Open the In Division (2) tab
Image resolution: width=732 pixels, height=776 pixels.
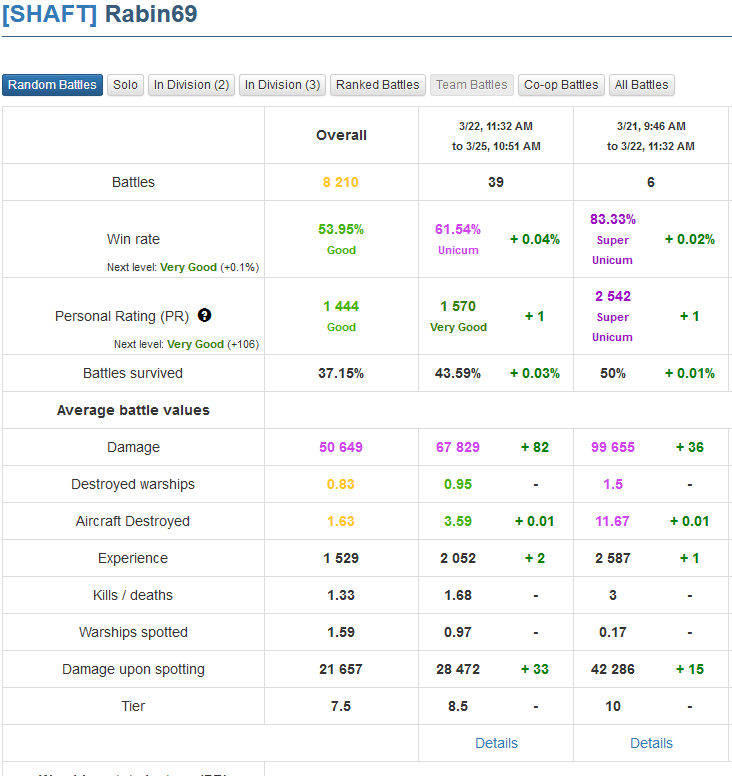click(191, 85)
